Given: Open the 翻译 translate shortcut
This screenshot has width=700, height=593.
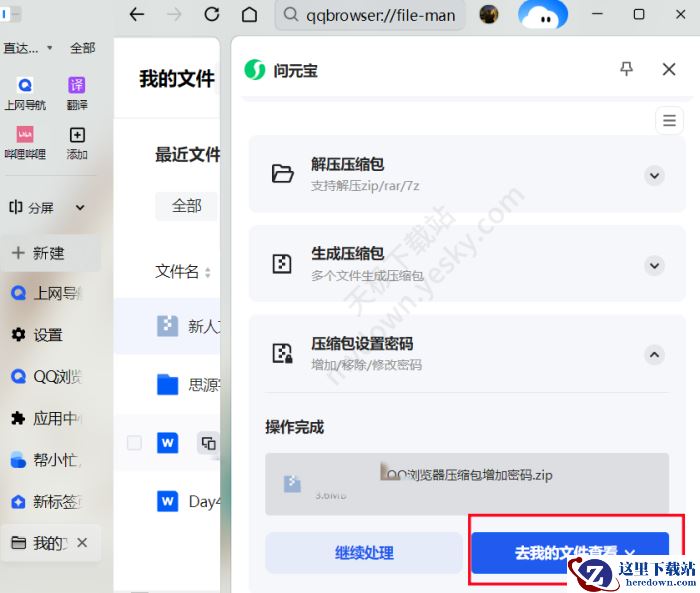Looking at the screenshot, I should coord(77,93).
